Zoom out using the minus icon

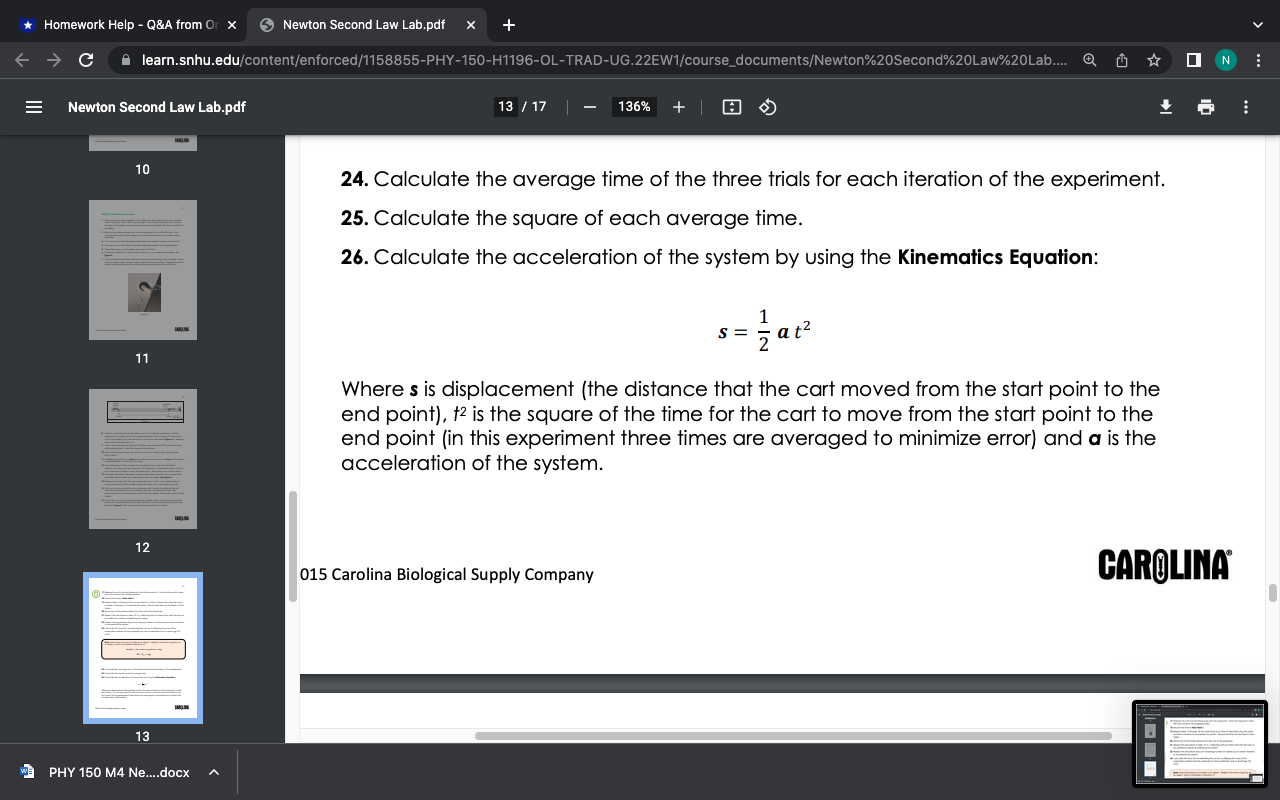pos(590,107)
